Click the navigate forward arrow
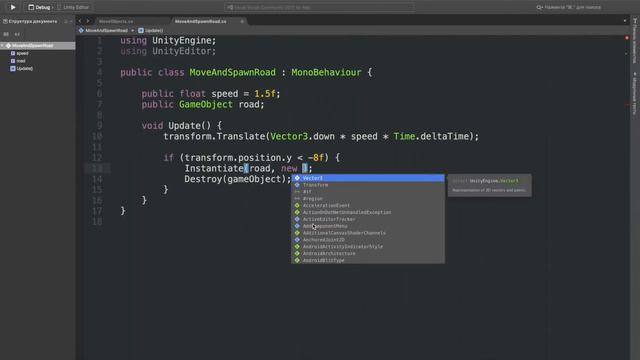Viewport: 640px width, 360px height. (88, 21)
